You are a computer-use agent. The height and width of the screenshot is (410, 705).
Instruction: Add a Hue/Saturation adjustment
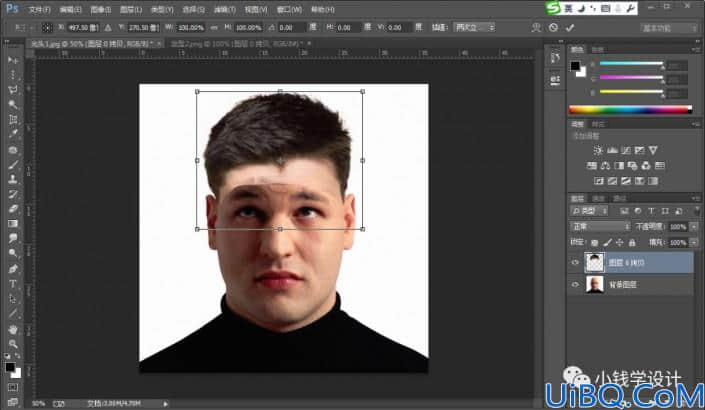click(x=592, y=166)
